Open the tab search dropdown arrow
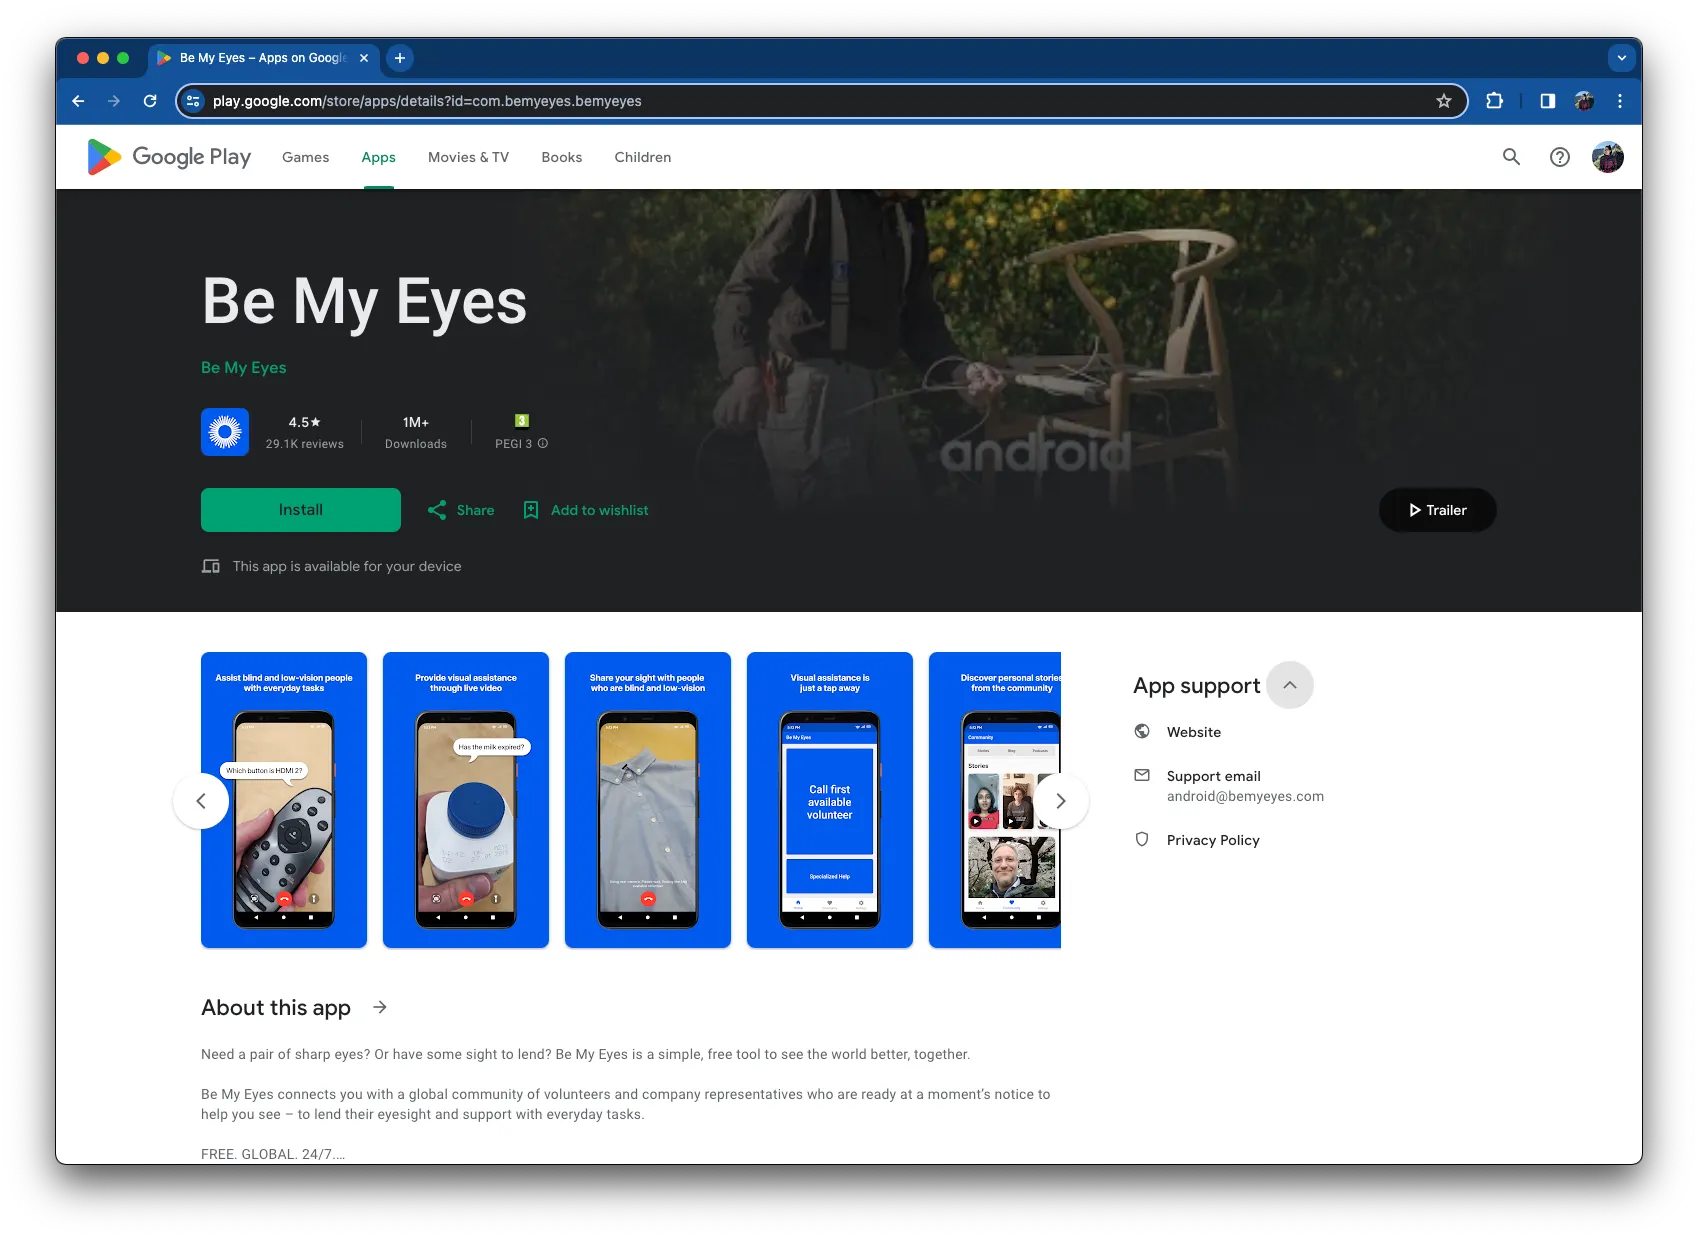 point(1621,58)
